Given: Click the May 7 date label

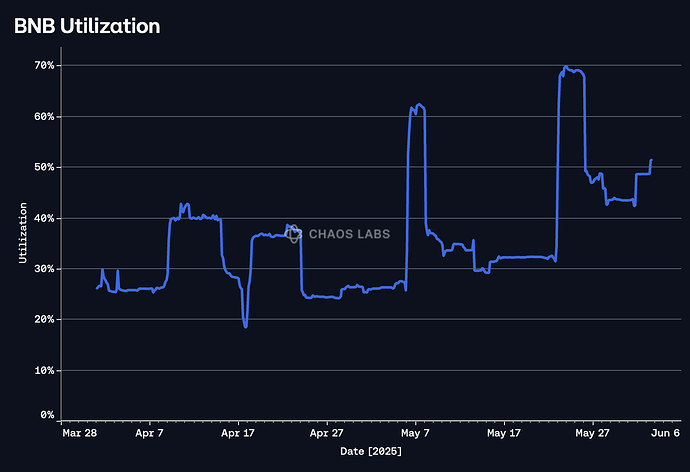Looking at the screenshot, I should click(415, 433).
